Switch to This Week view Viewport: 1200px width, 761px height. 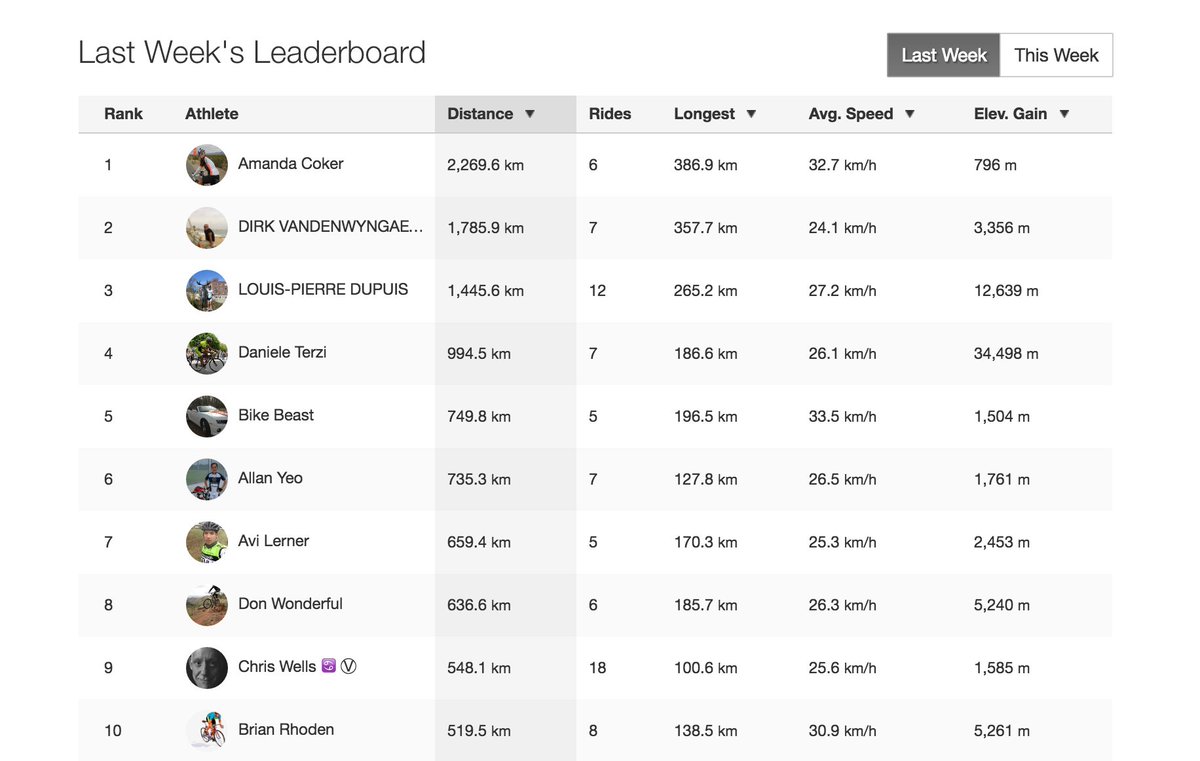click(x=1056, y=55)
